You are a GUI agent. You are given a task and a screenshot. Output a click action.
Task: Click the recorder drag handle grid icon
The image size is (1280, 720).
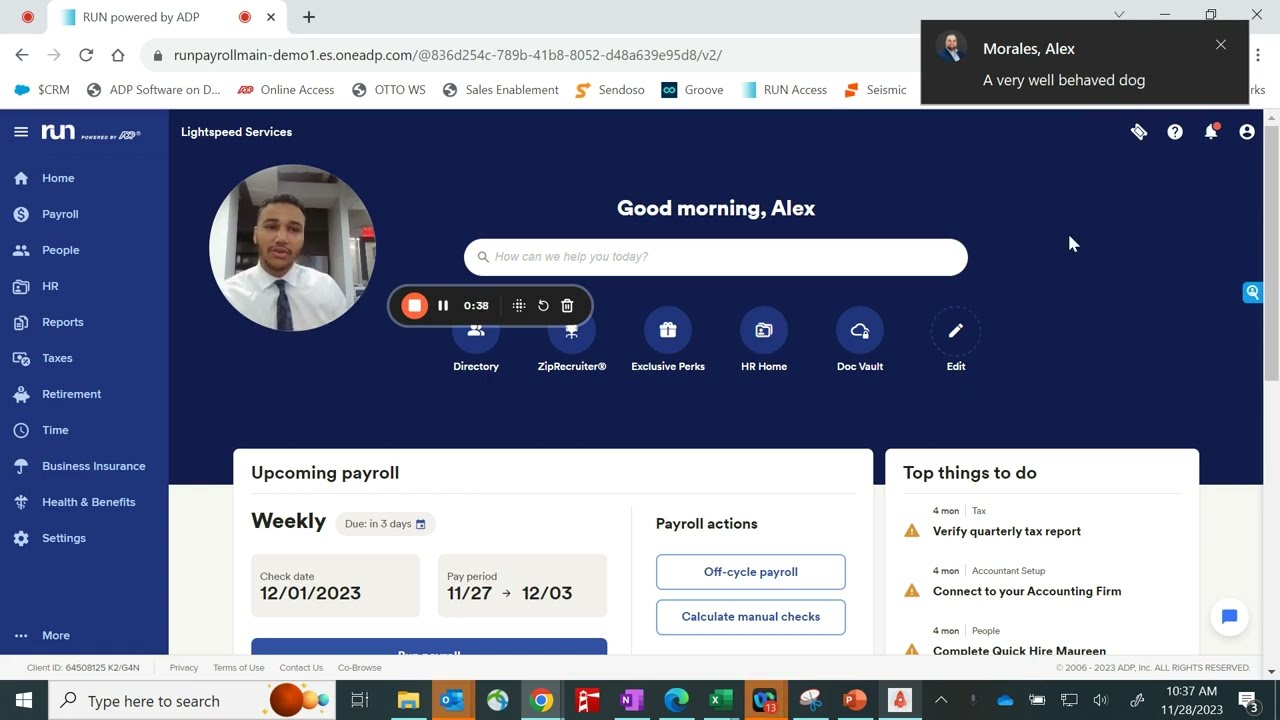(x=519, y=306)
